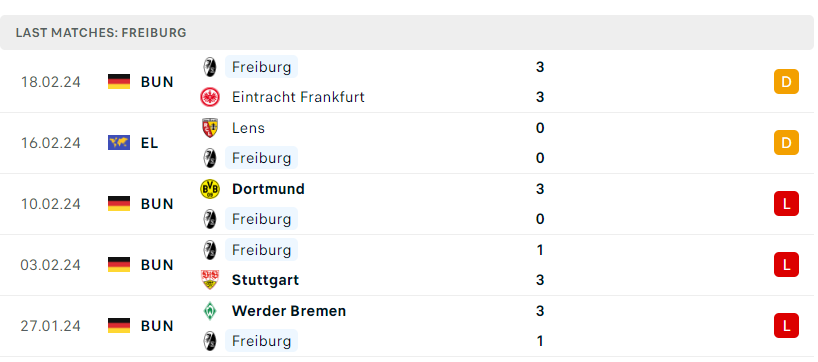Click the Eintracht Frankfurt club crest
Viewport: 818px width, 362px height.
coord(210,98)
